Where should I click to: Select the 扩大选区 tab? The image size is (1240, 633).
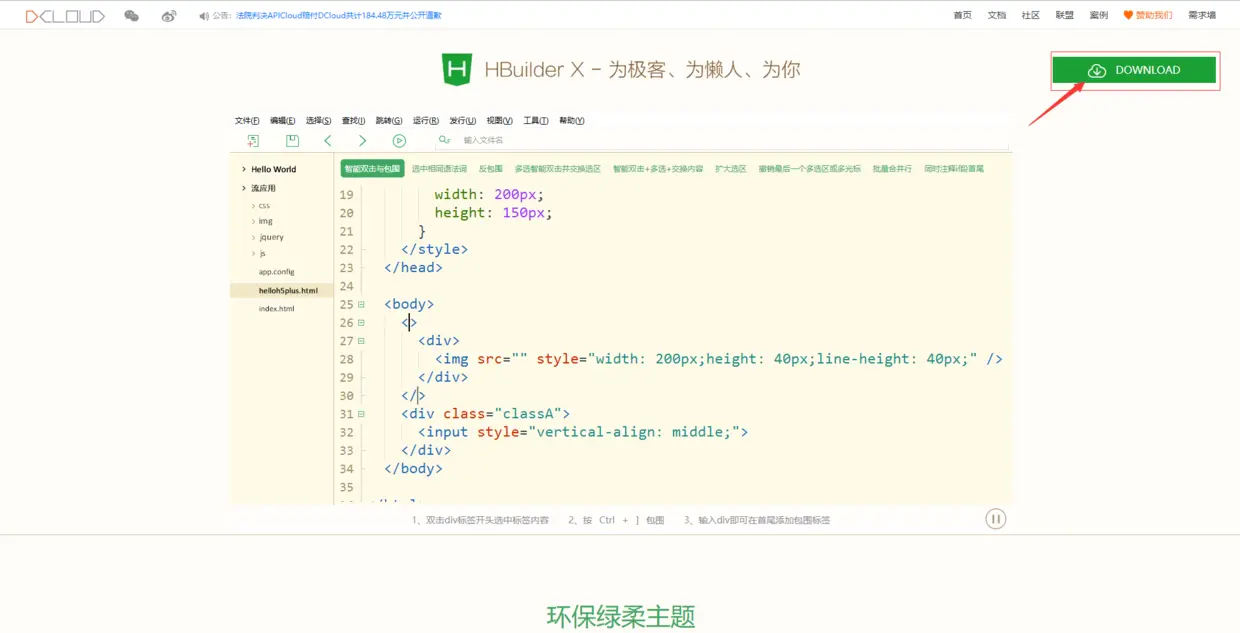[x=730, y=169]
